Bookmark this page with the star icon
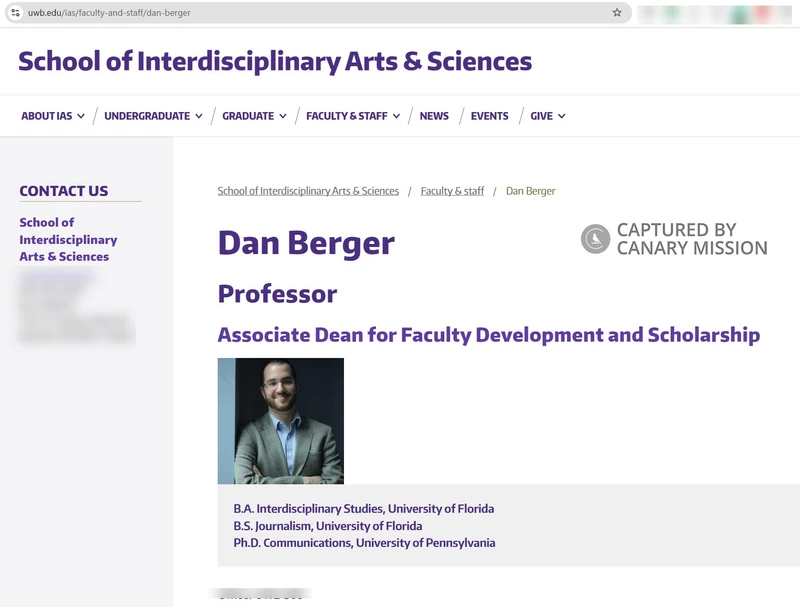This screenshot has height=607, width=800. (617, 13)
